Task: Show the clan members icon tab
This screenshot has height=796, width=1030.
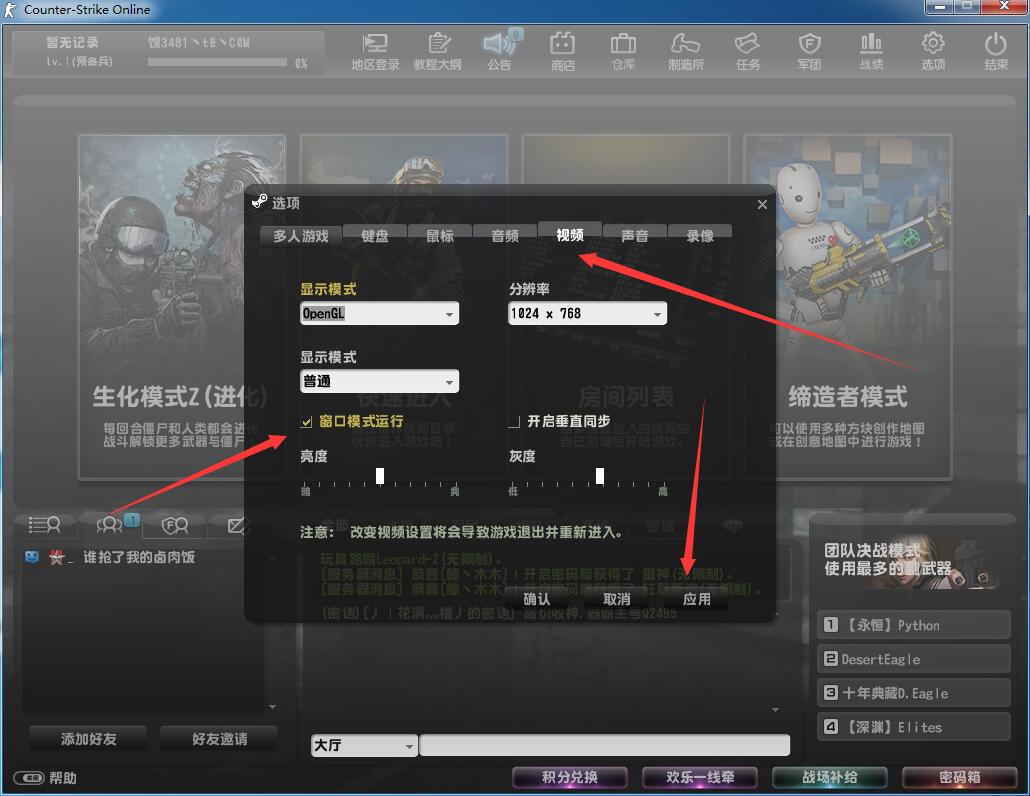Action: point(175,525)
